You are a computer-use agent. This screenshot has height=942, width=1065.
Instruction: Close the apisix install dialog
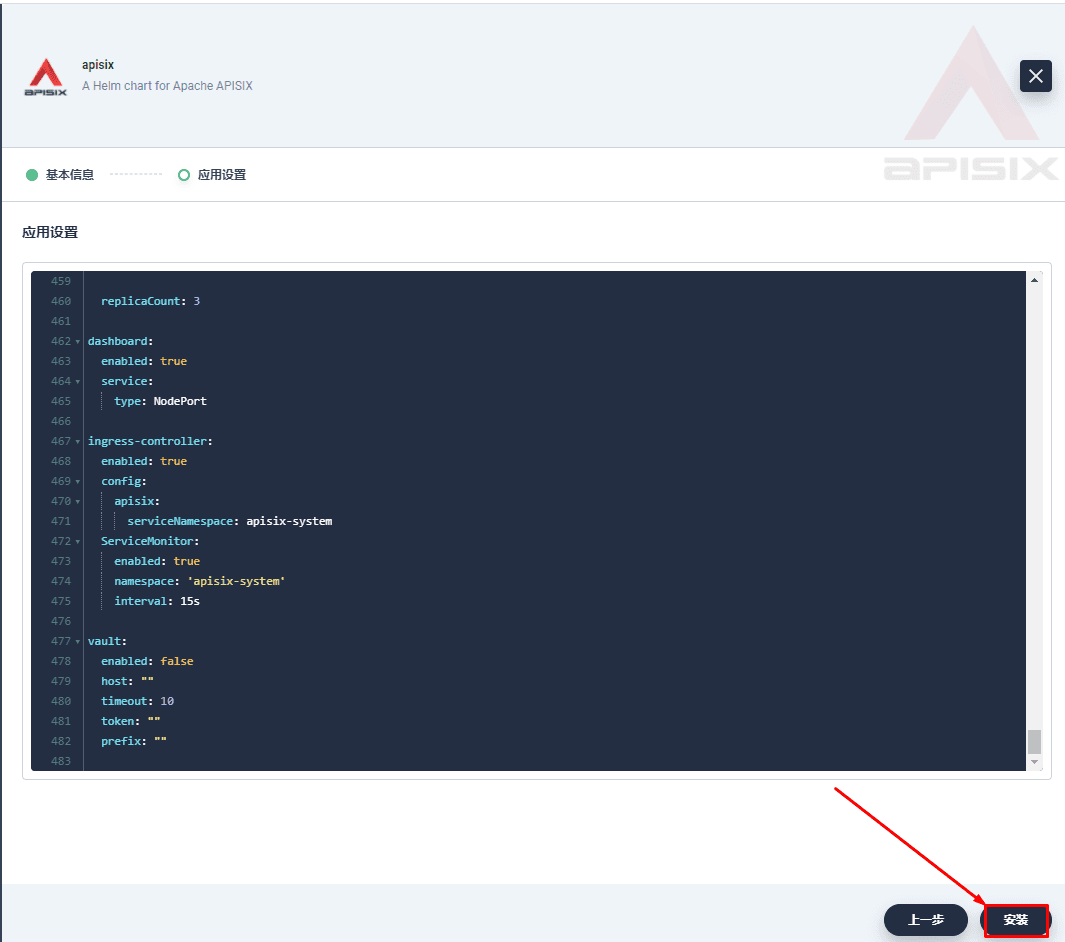pos(1035,76)
